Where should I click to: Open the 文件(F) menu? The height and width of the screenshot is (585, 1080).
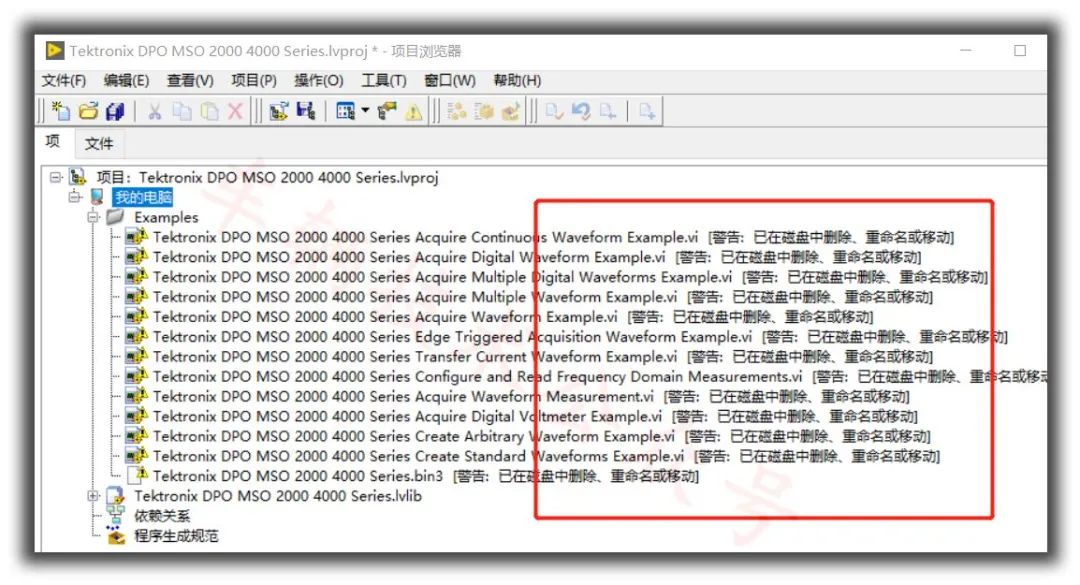(64, 81)
